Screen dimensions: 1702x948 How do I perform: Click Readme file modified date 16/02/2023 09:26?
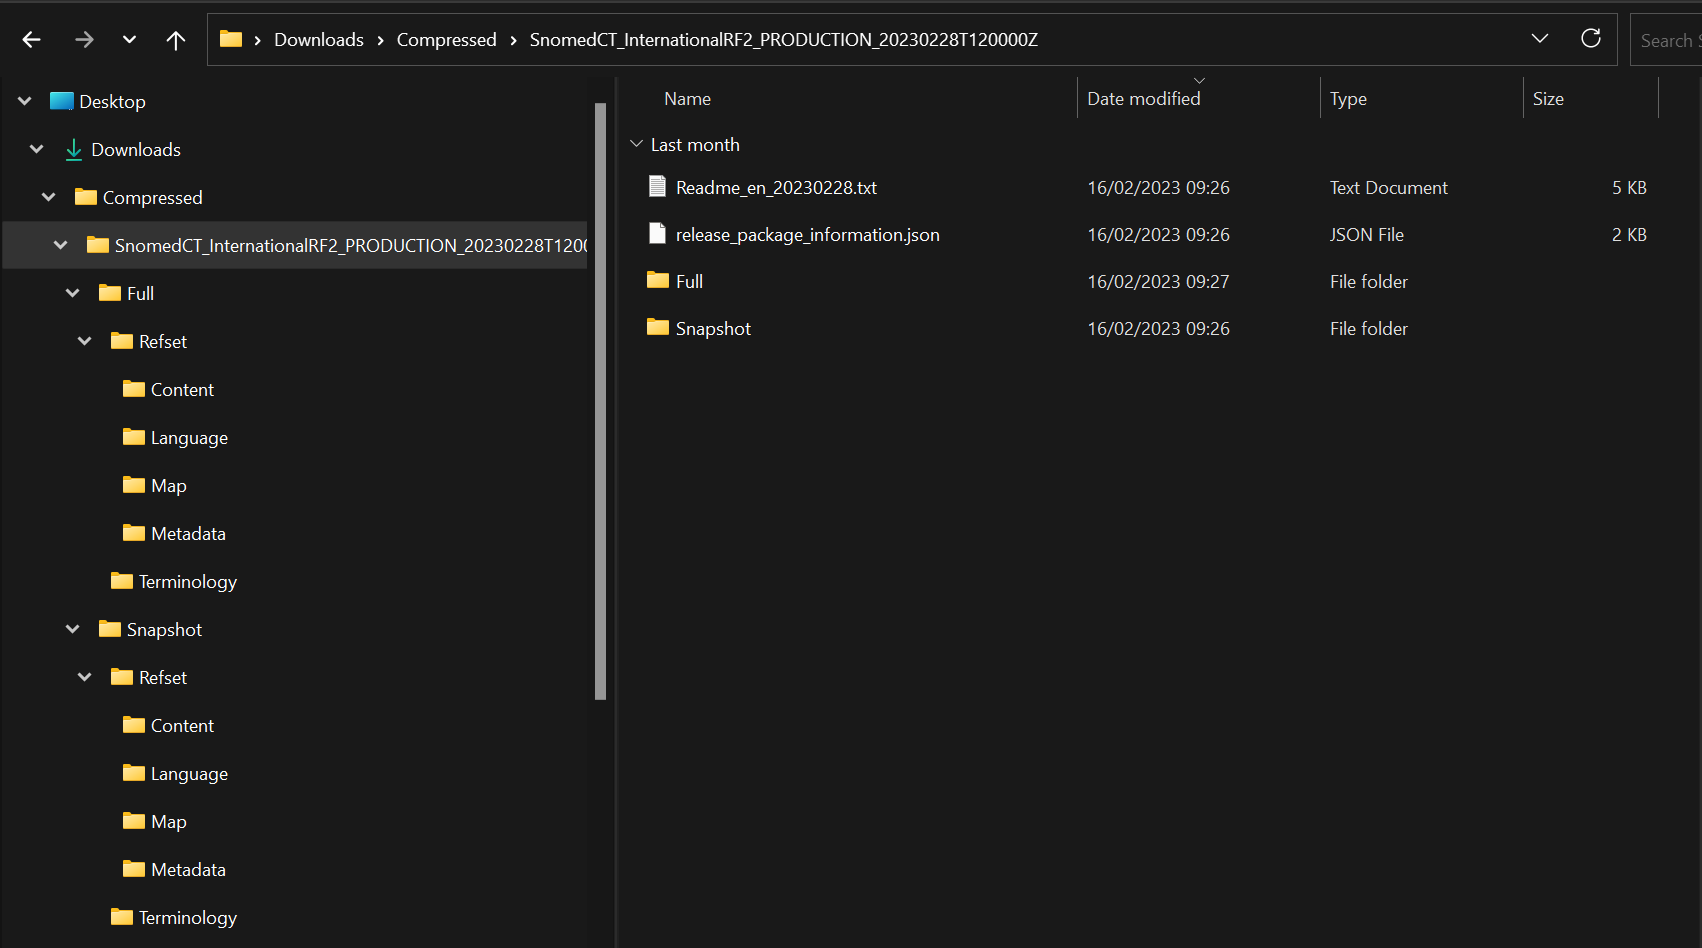(1158, 188)
